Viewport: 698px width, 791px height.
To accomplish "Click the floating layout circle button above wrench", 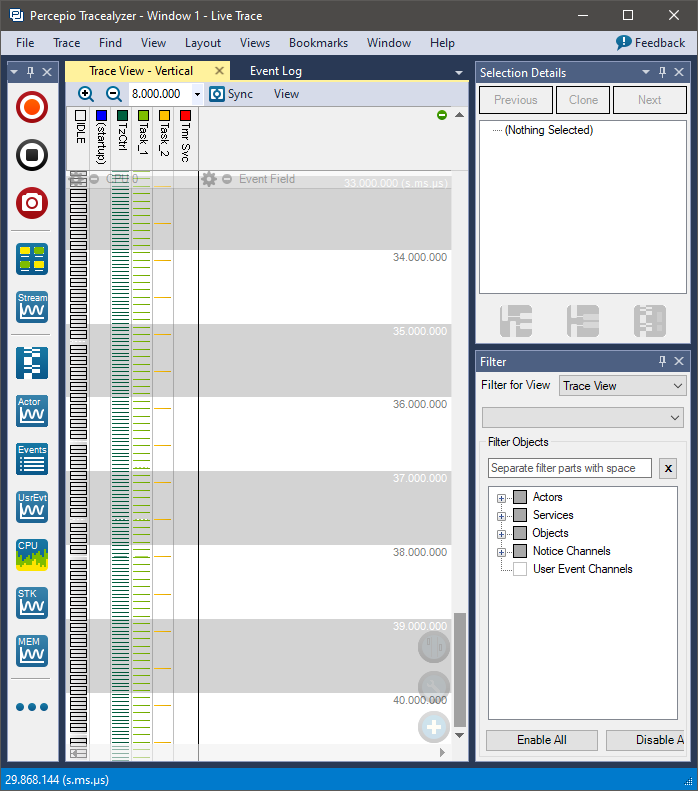I will coord(434,646).
